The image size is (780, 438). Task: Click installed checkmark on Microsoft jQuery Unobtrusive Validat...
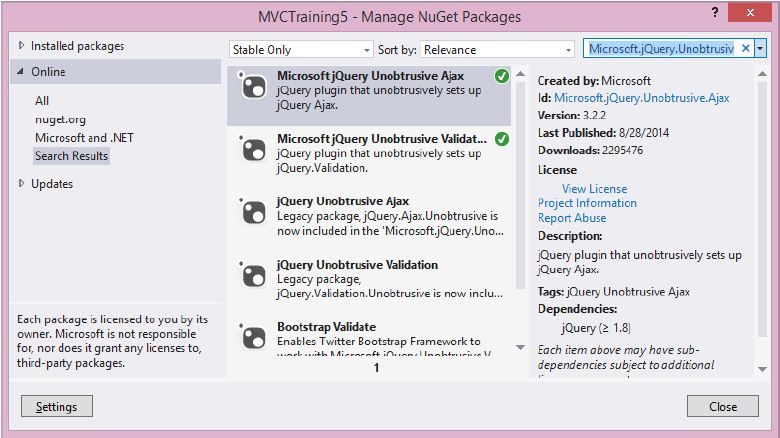(502, 139)
